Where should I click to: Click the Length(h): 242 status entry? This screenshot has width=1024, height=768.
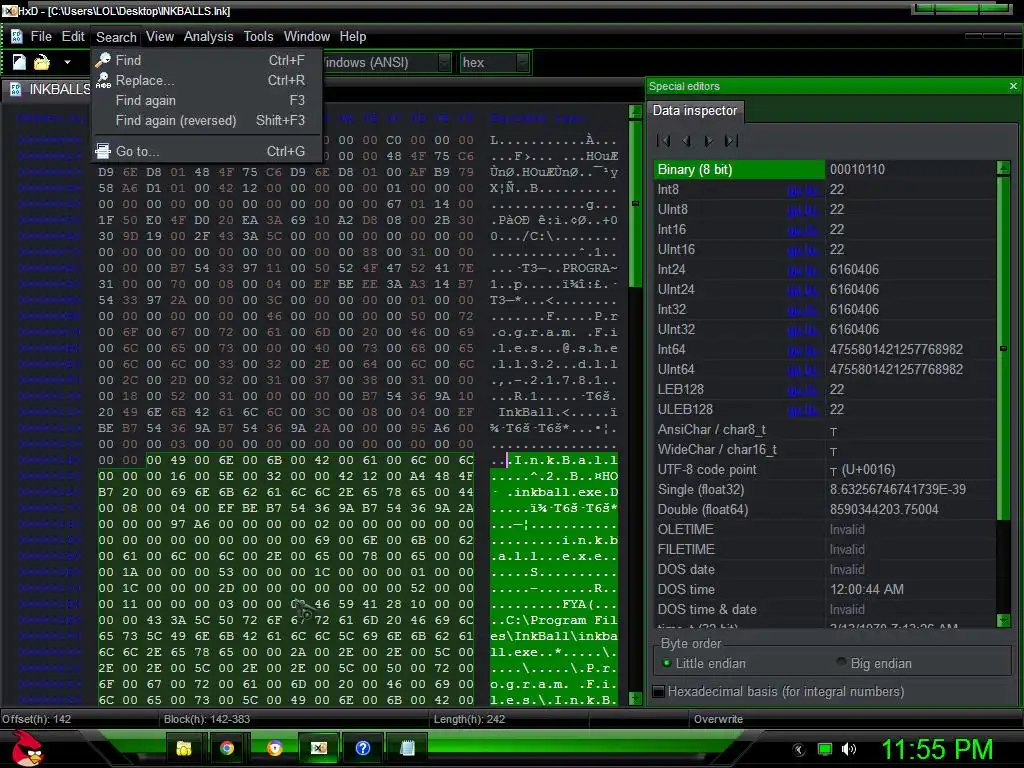point(469,719)
